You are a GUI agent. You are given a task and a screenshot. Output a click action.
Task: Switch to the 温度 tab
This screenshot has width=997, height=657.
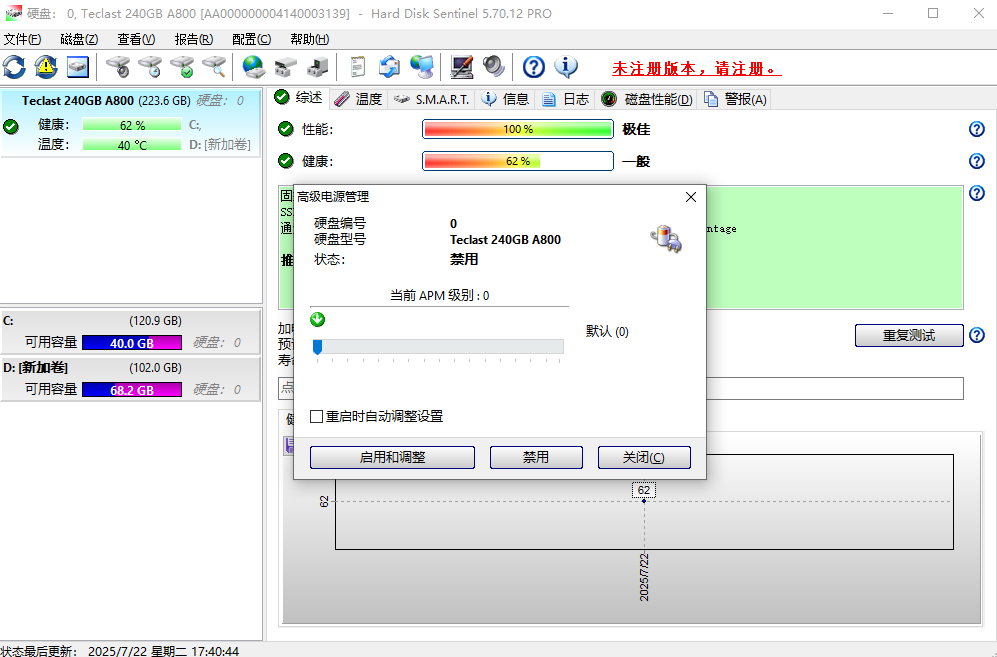pos(359,99)
